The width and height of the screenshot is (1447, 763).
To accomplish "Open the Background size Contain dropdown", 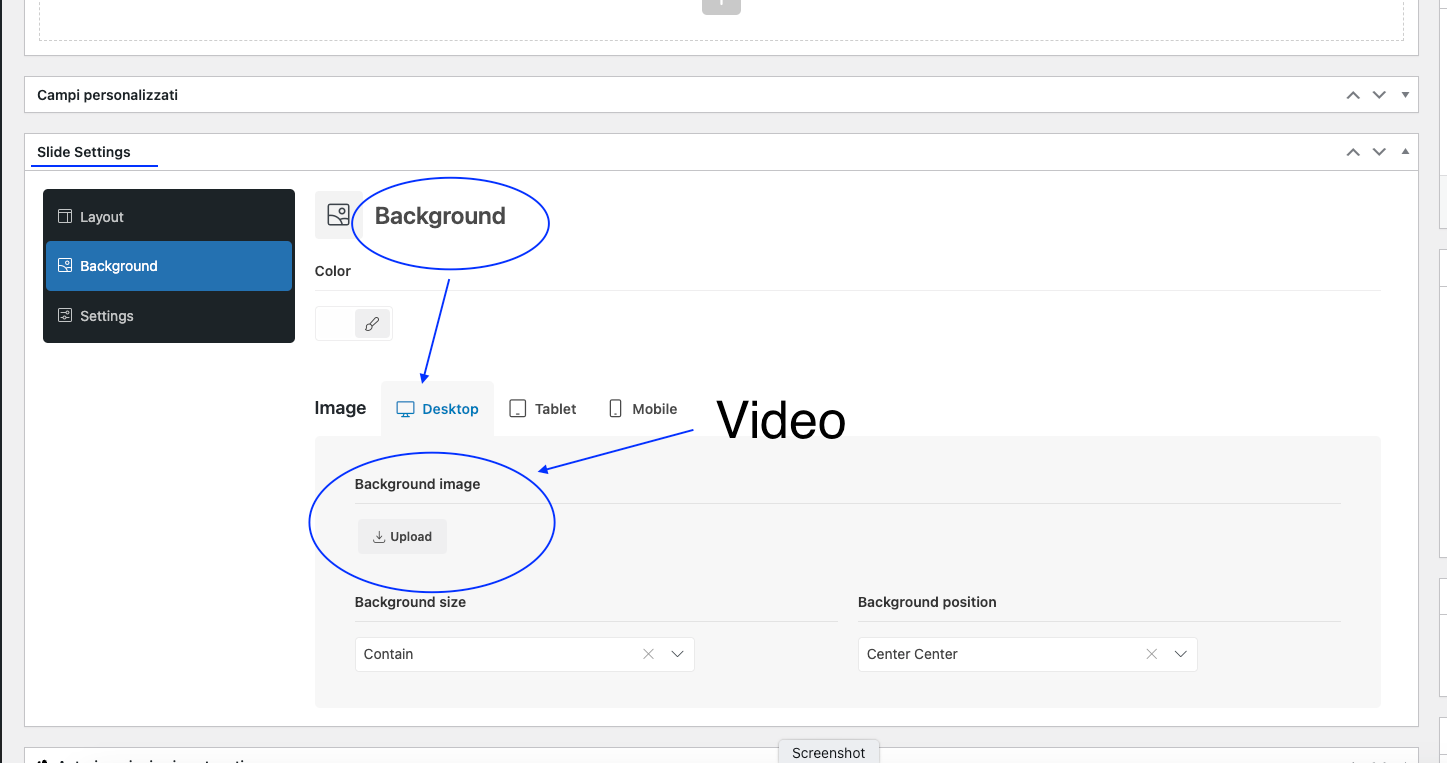I will coord(524,654).
